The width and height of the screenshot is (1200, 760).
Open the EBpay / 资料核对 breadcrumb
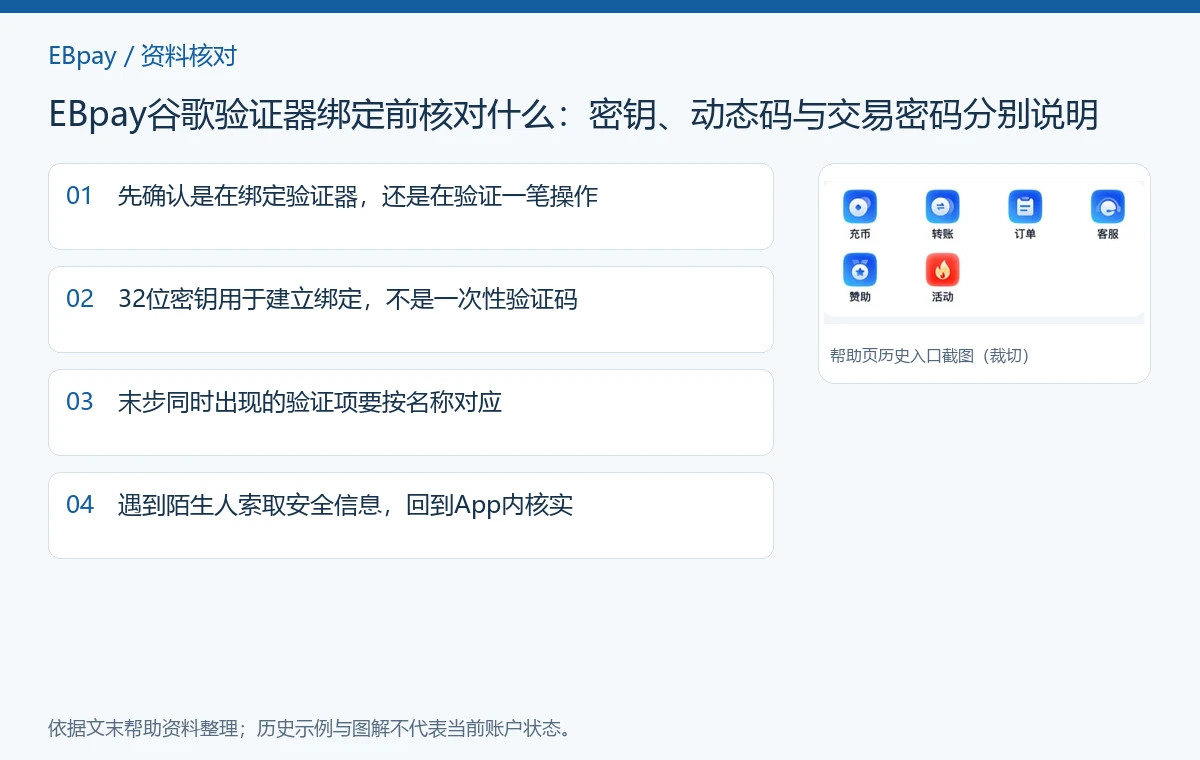tap(143, 55)
